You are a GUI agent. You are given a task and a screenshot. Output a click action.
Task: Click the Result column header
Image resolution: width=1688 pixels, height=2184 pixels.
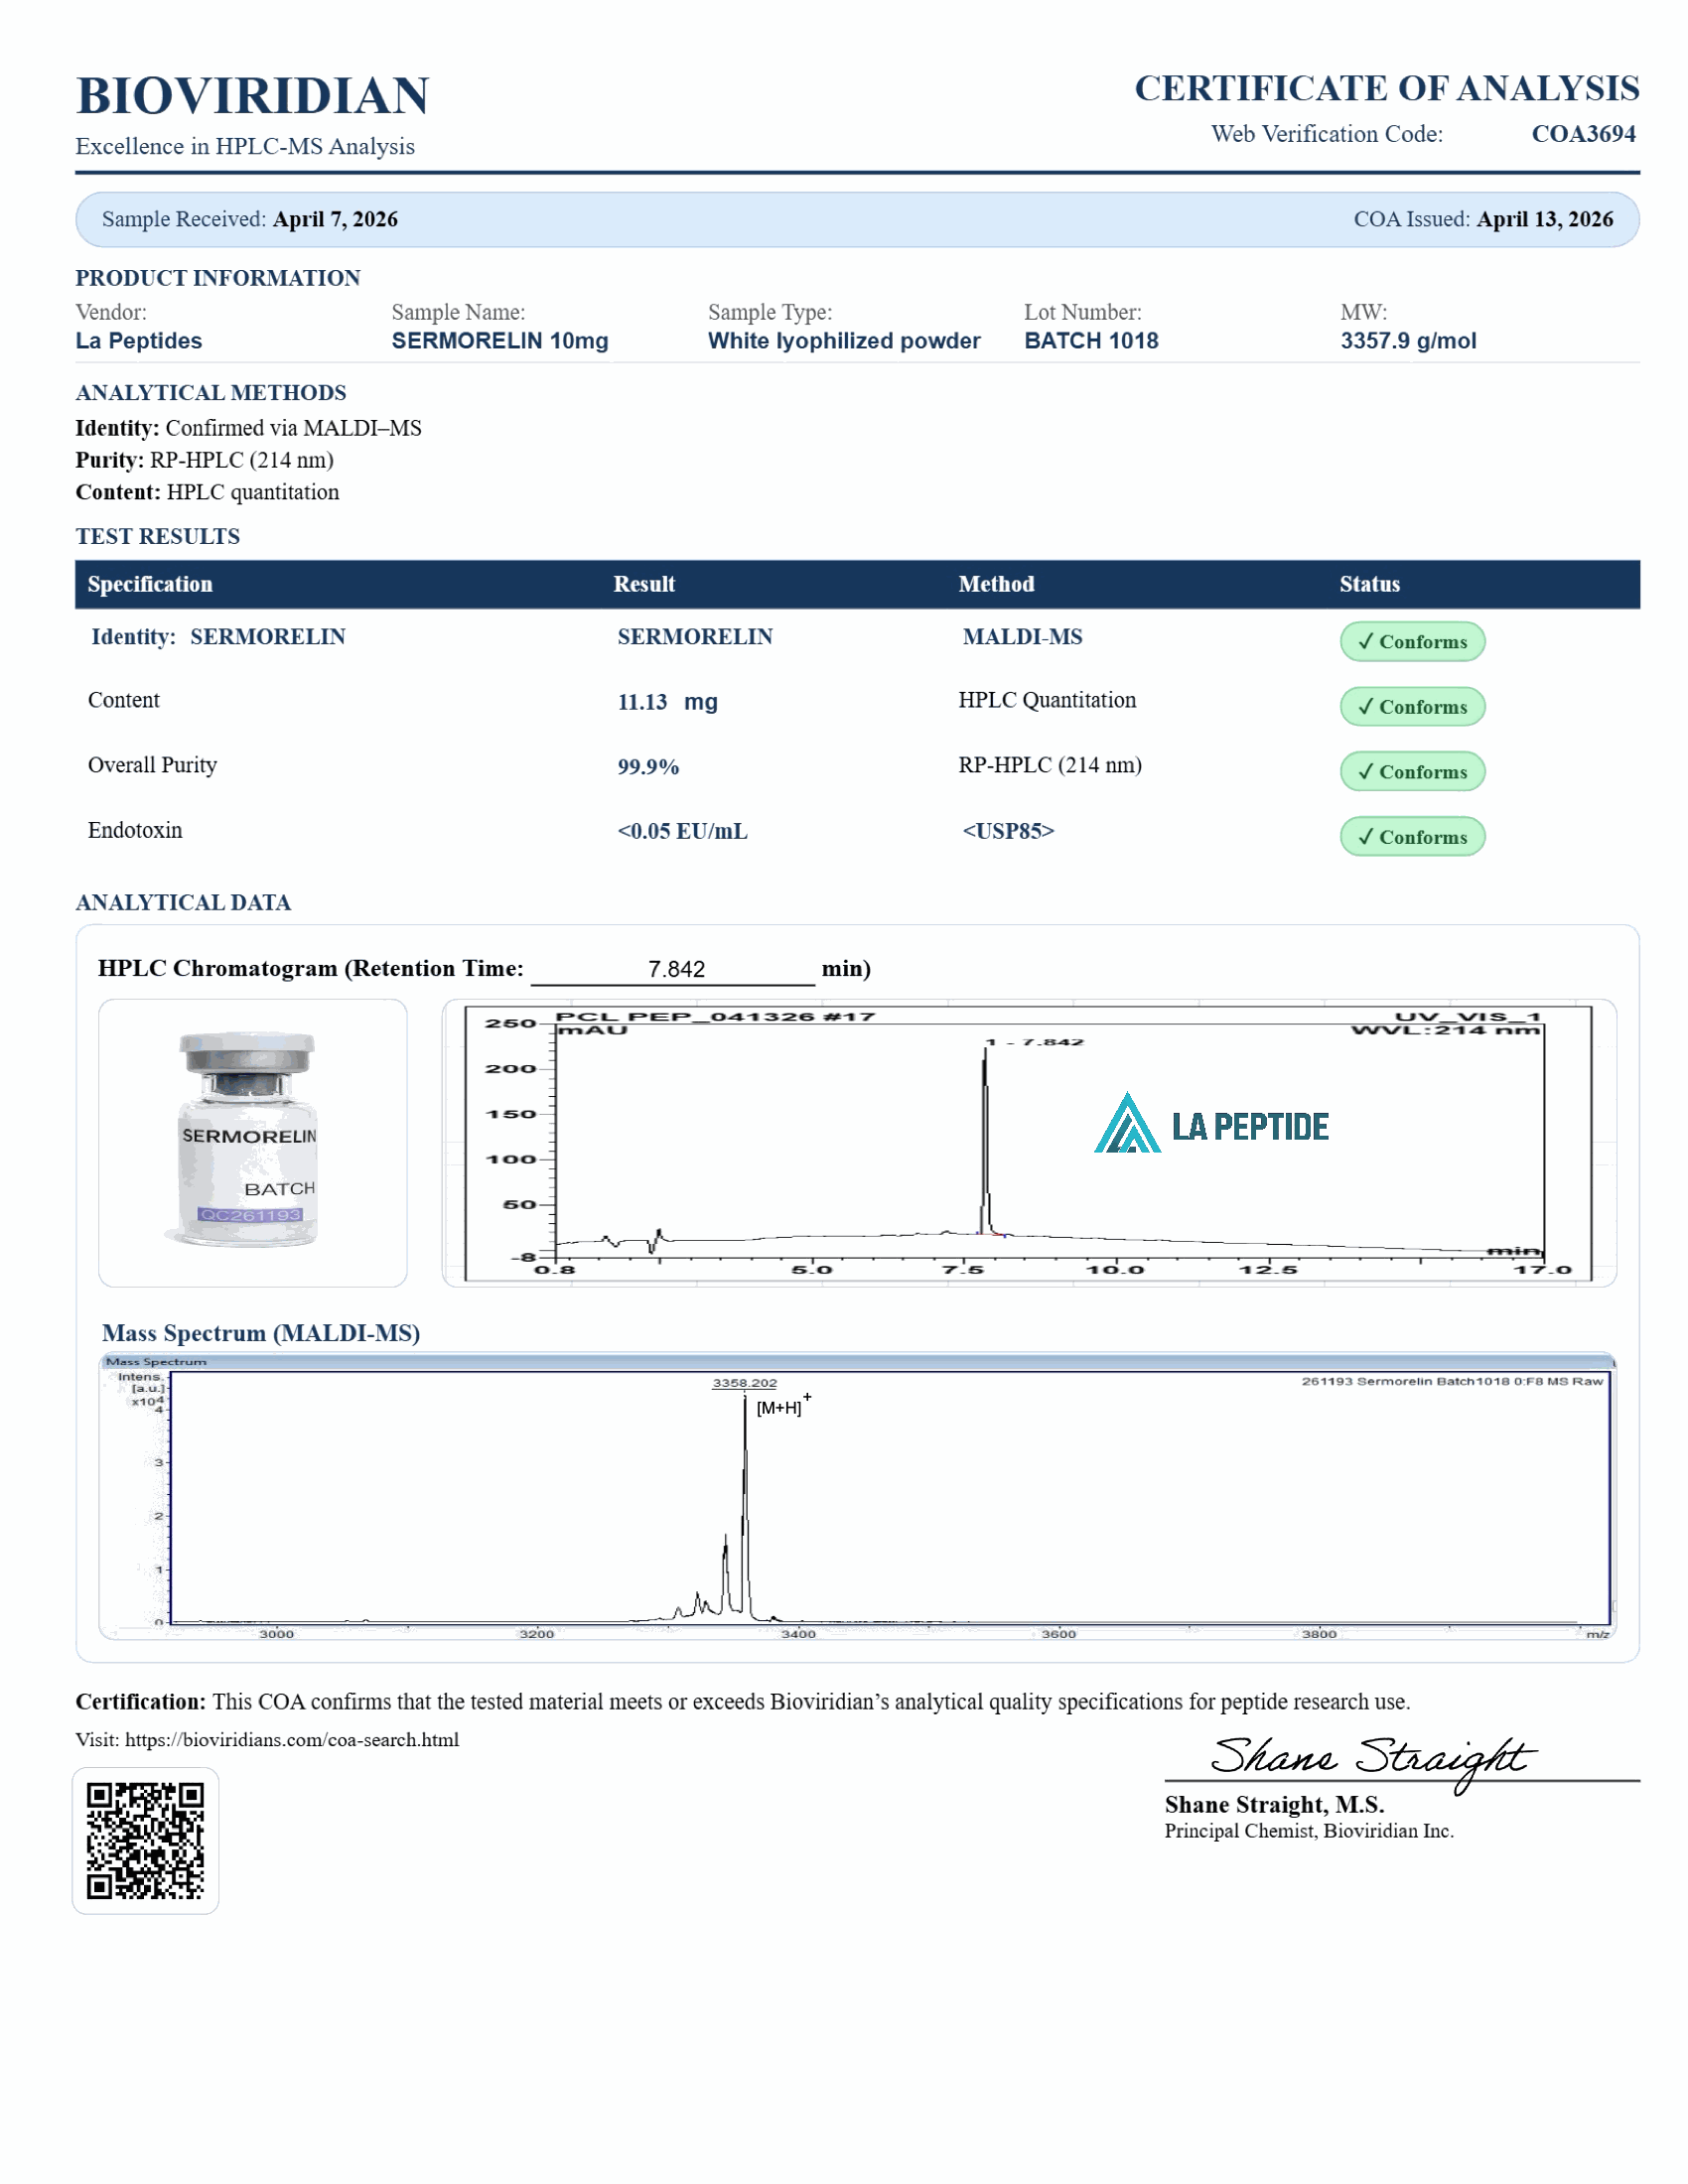pos(644,584)
